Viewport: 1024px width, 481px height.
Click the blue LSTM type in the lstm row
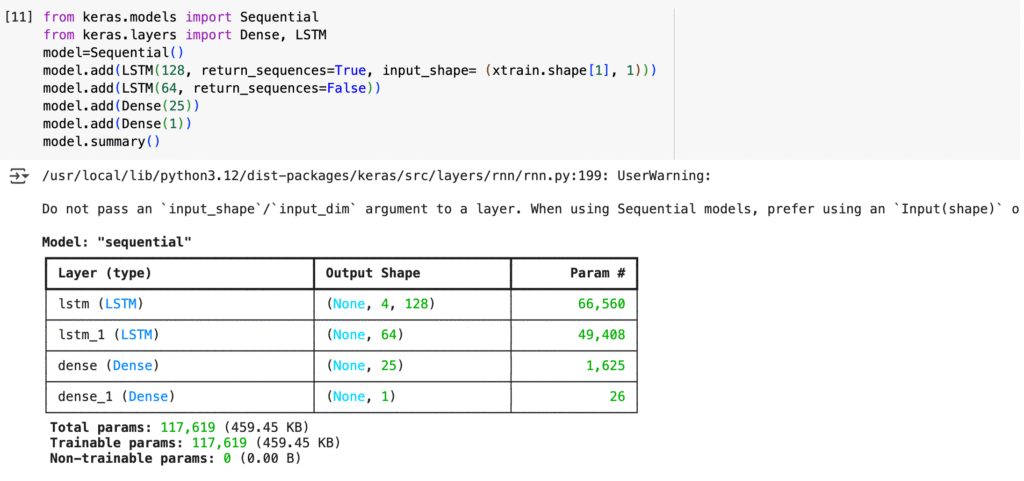click(x=121, y=303)
